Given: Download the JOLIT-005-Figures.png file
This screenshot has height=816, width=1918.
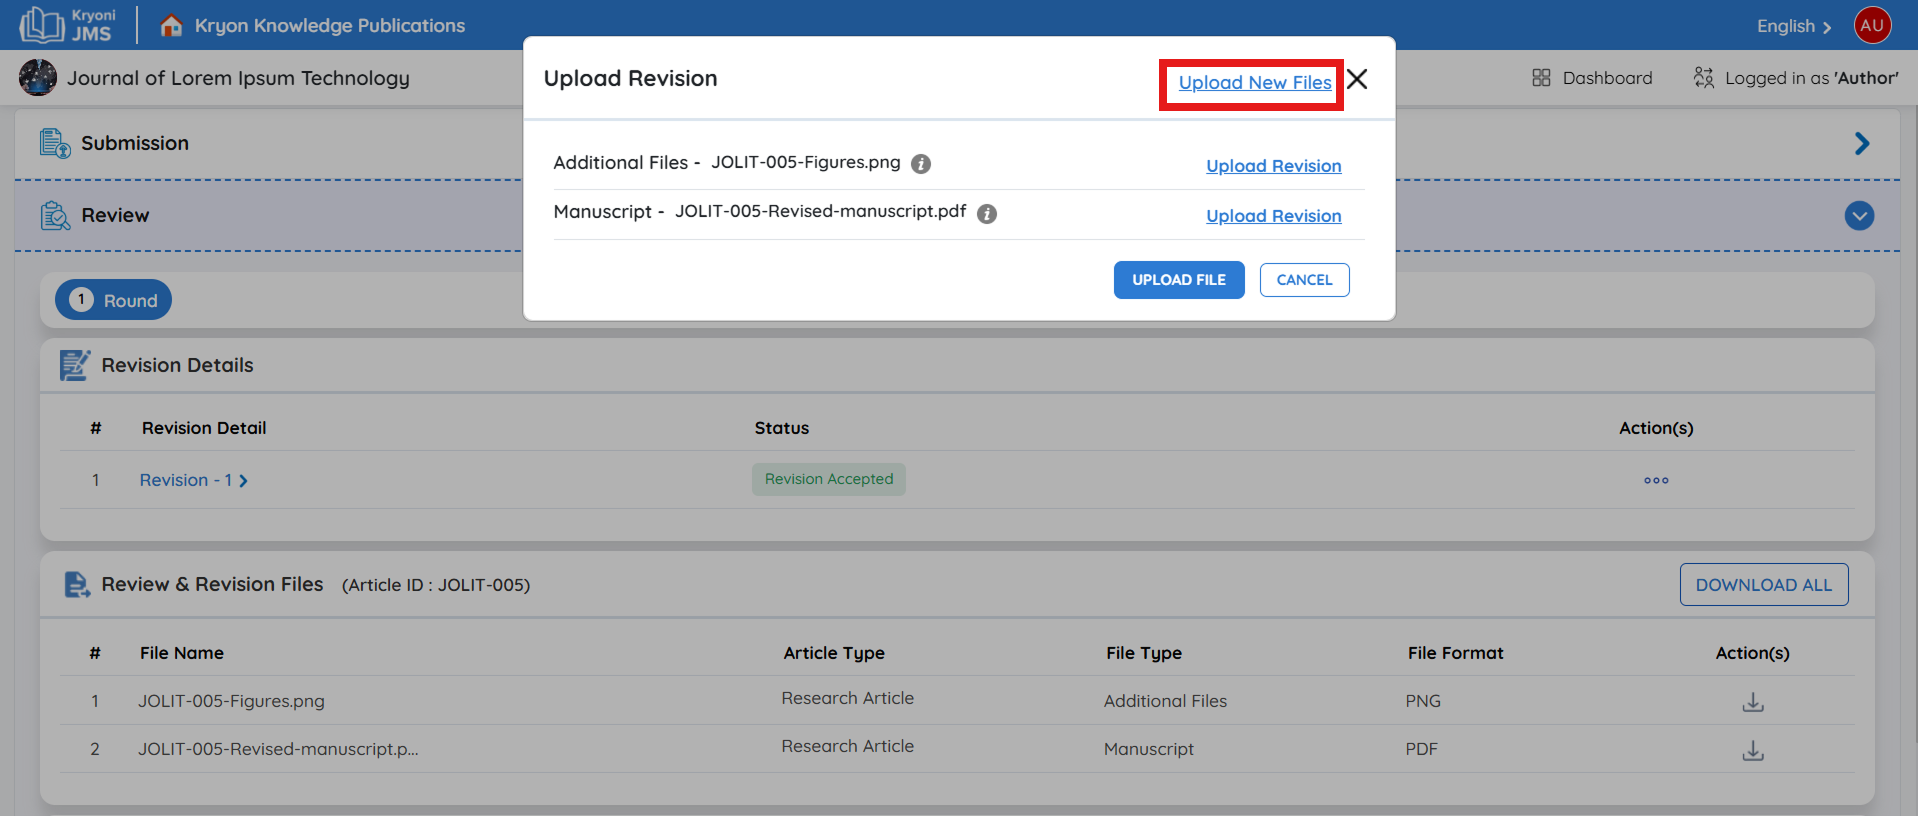Looking at the screenshot, I should pyautogui.click(x=1752, y=702).
